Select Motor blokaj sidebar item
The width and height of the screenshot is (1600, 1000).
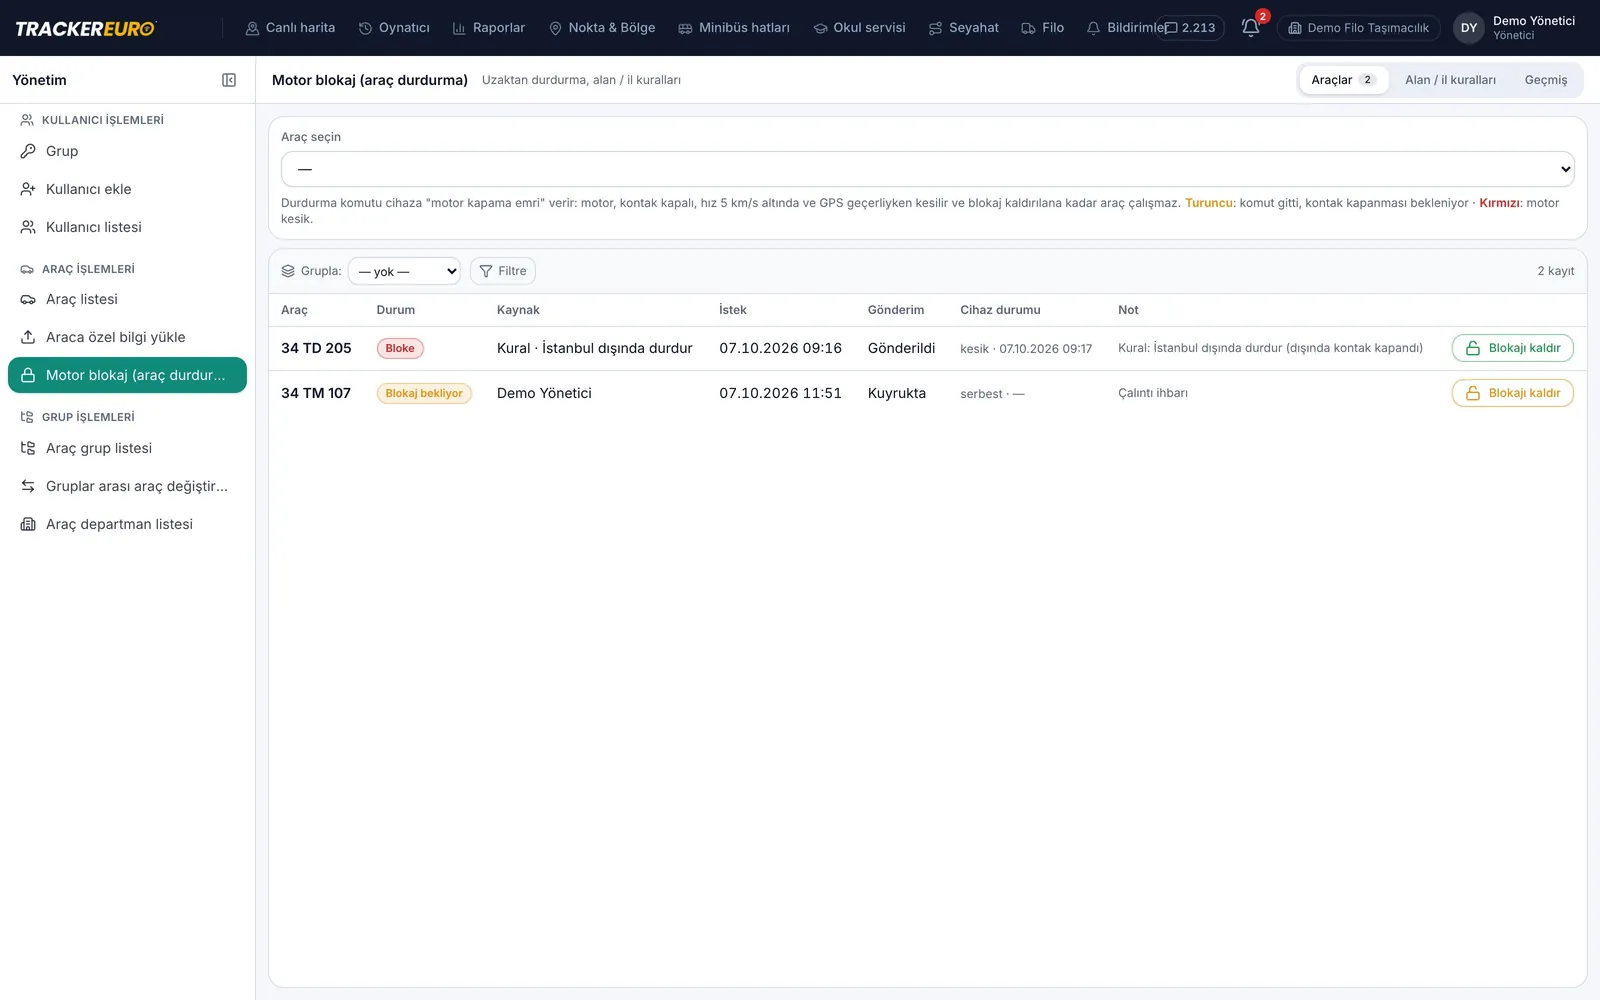click(127, 375)
